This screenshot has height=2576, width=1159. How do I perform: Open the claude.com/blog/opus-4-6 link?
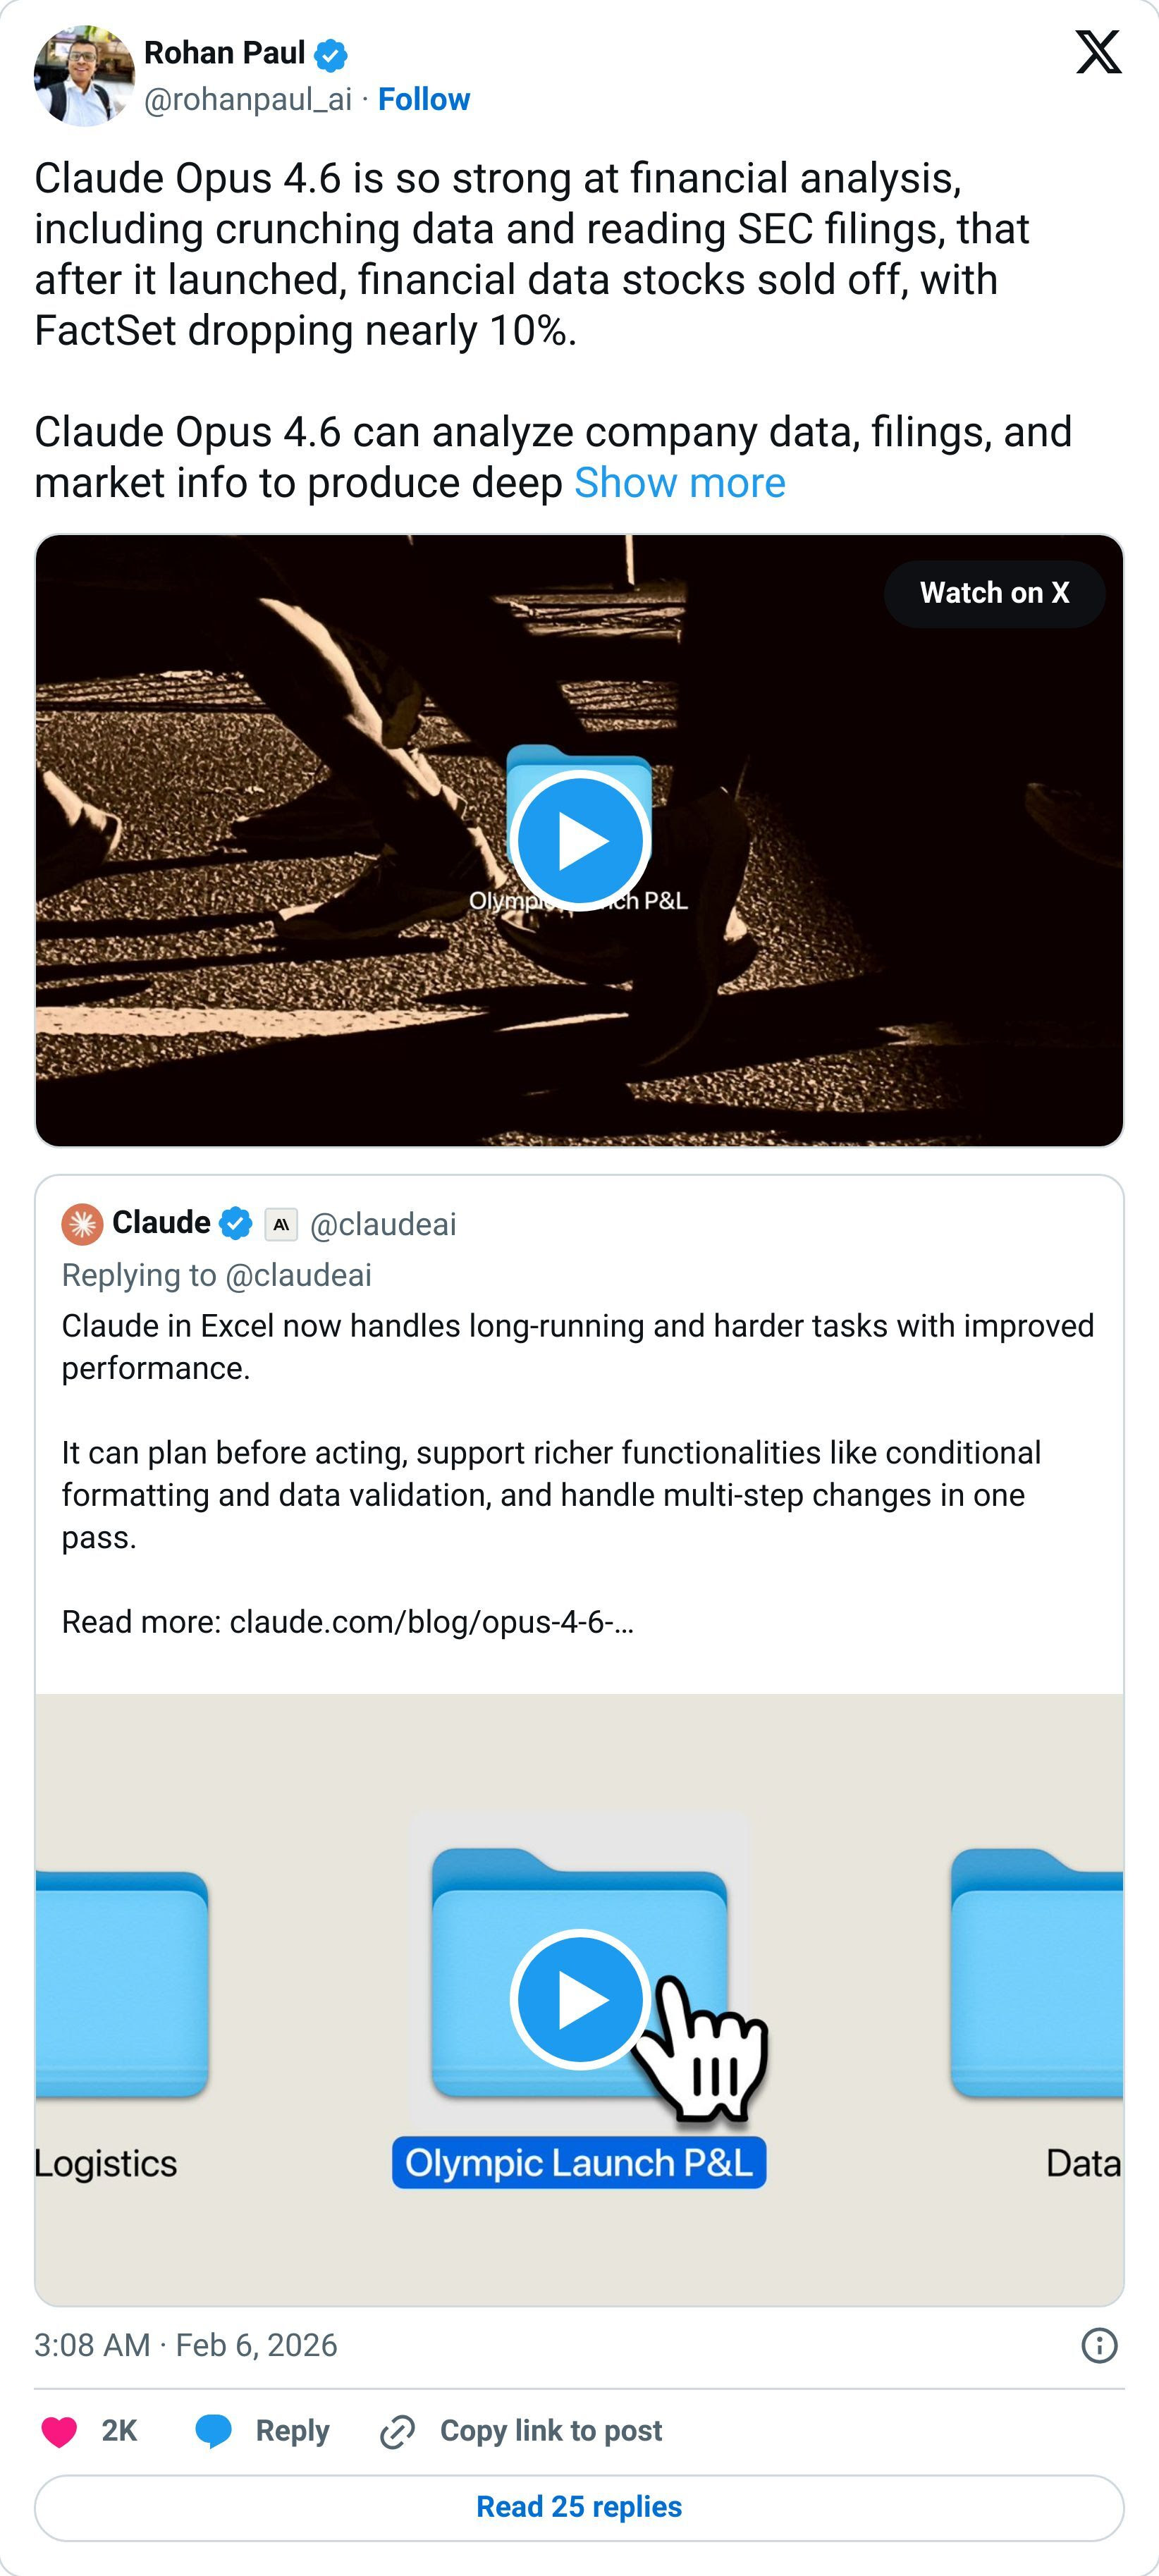(432, 1622)
